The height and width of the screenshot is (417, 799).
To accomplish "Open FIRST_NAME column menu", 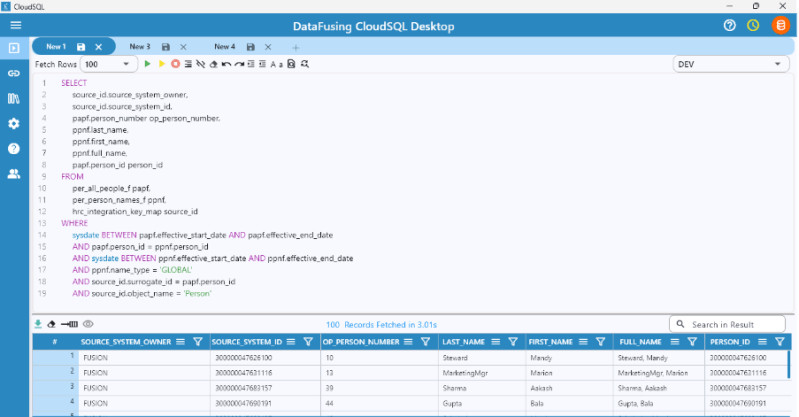I will click(x=583, y=342).
